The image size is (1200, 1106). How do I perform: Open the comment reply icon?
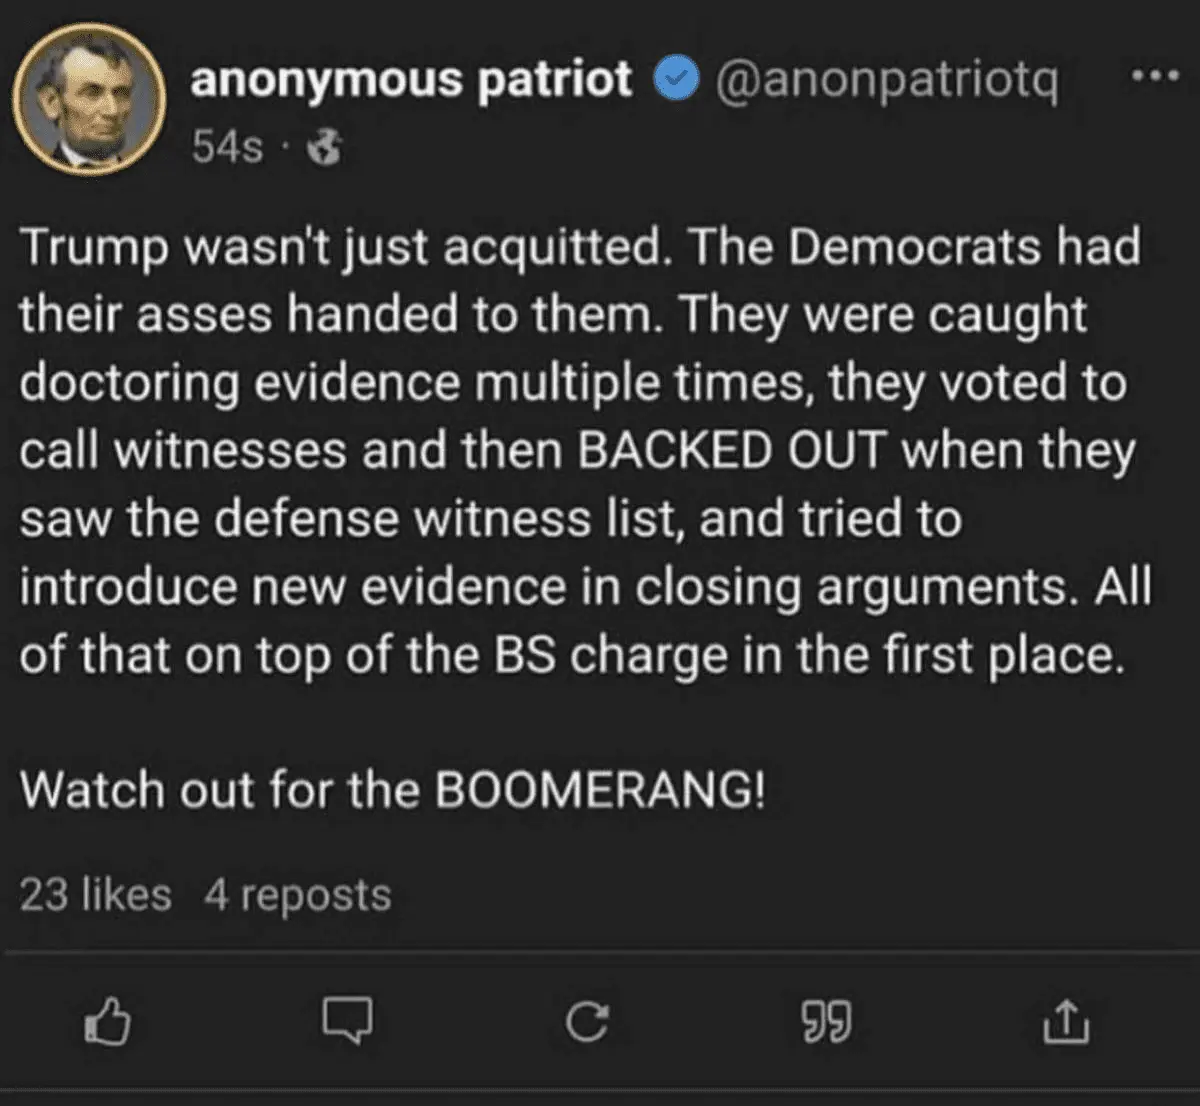[347, 1022]
